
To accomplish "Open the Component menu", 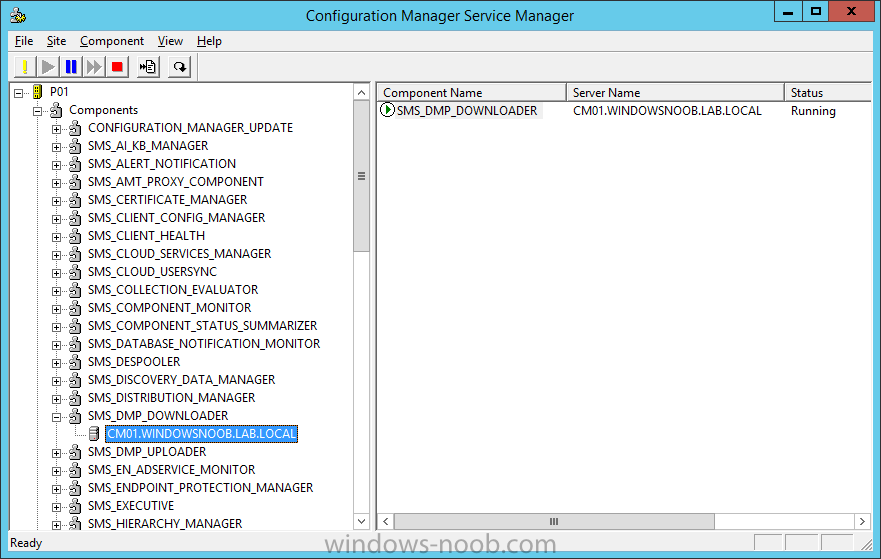I will pos(112,41).
